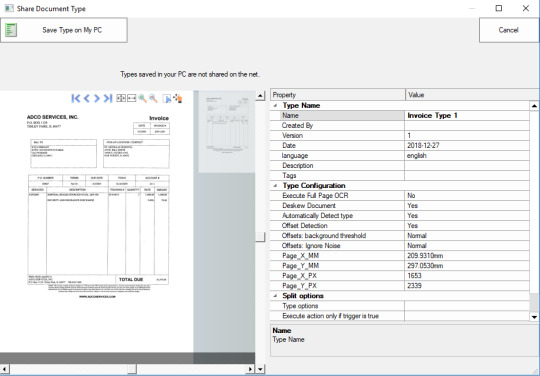Click right arrow of horizontal scrollbar
This screenshot has height=376, width=540.
(251, 369)
